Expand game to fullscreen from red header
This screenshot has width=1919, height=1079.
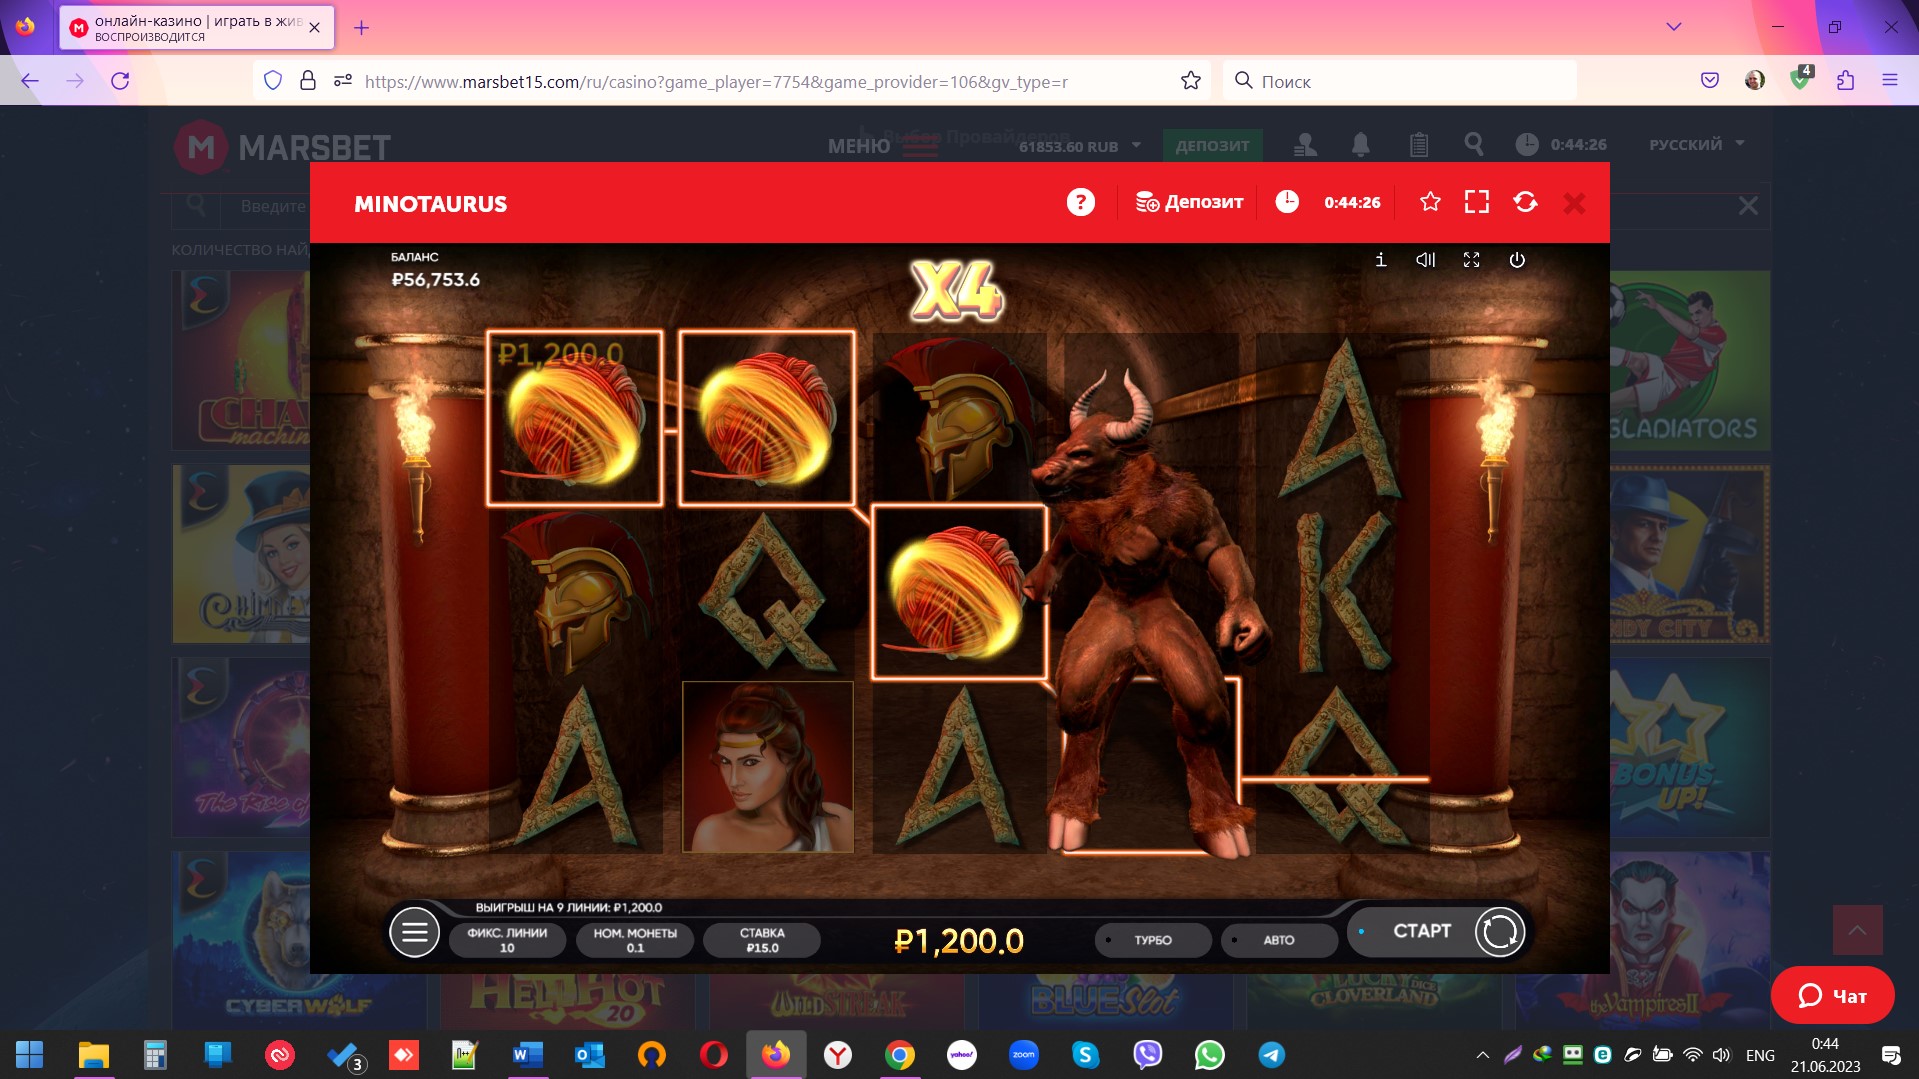[x=1477, y=203]
